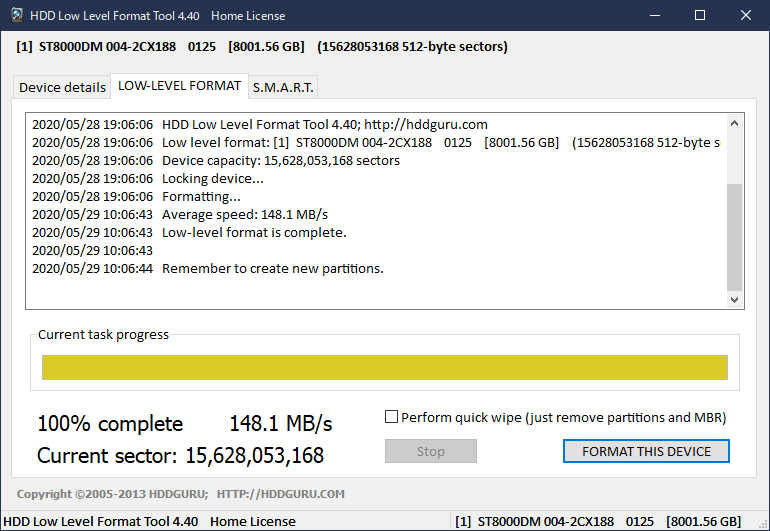
Task: Minimize the HDD Low Level Format Tool window
Action: pos(655,15)
